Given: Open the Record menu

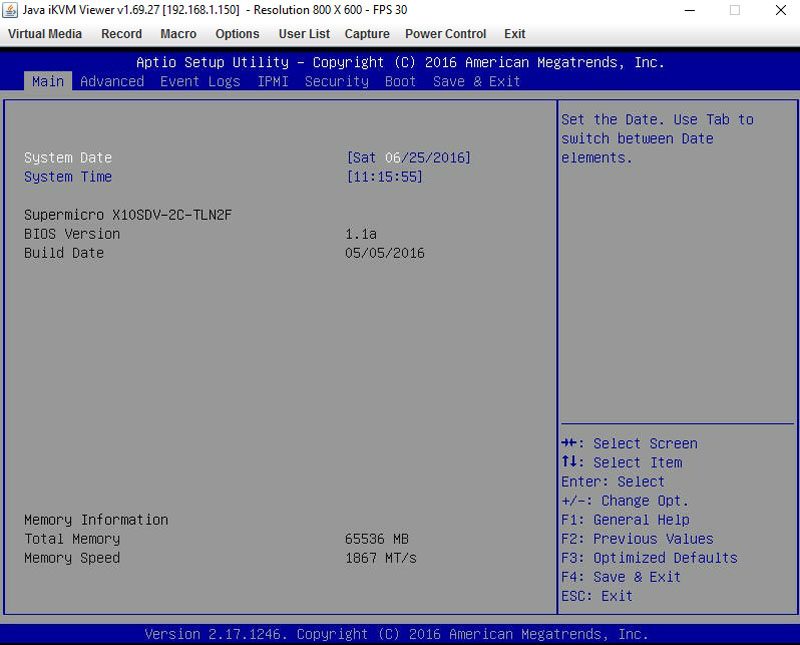Looking at the screenshot, I should pos(121,34).
